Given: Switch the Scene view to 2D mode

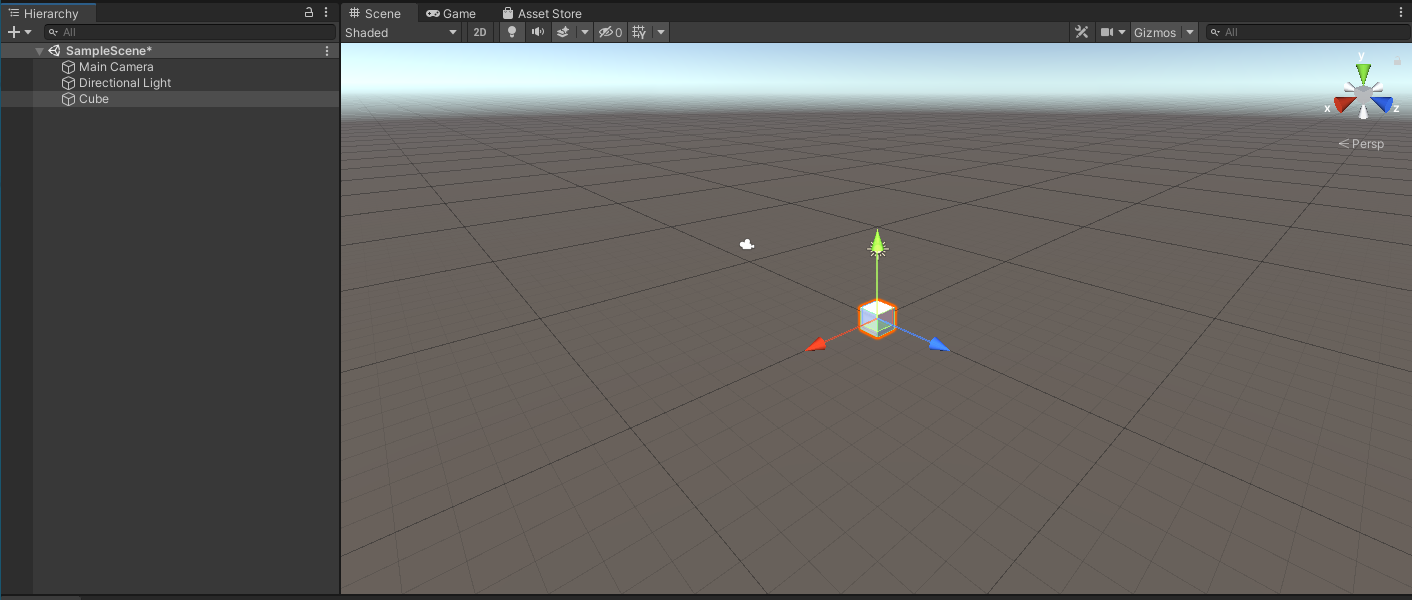Looking at the screenshot, I should point(480,32).
